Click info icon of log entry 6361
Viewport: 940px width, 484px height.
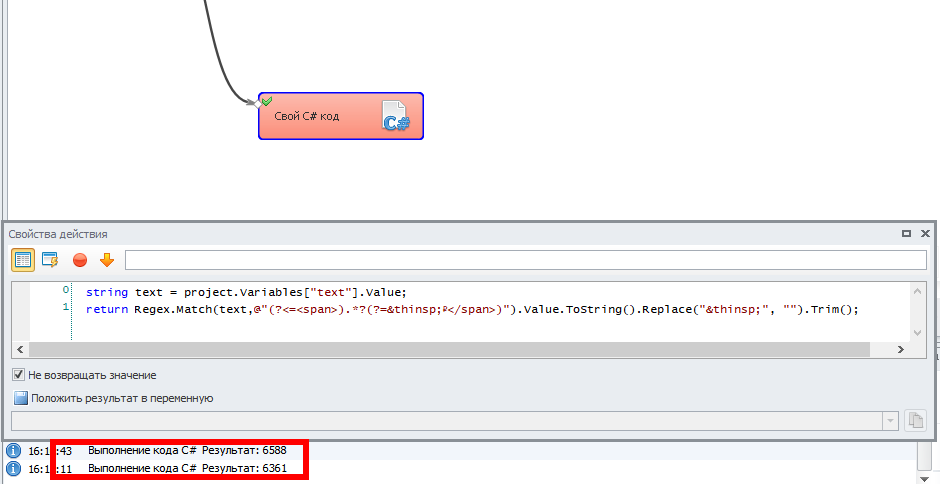[13, 468]
